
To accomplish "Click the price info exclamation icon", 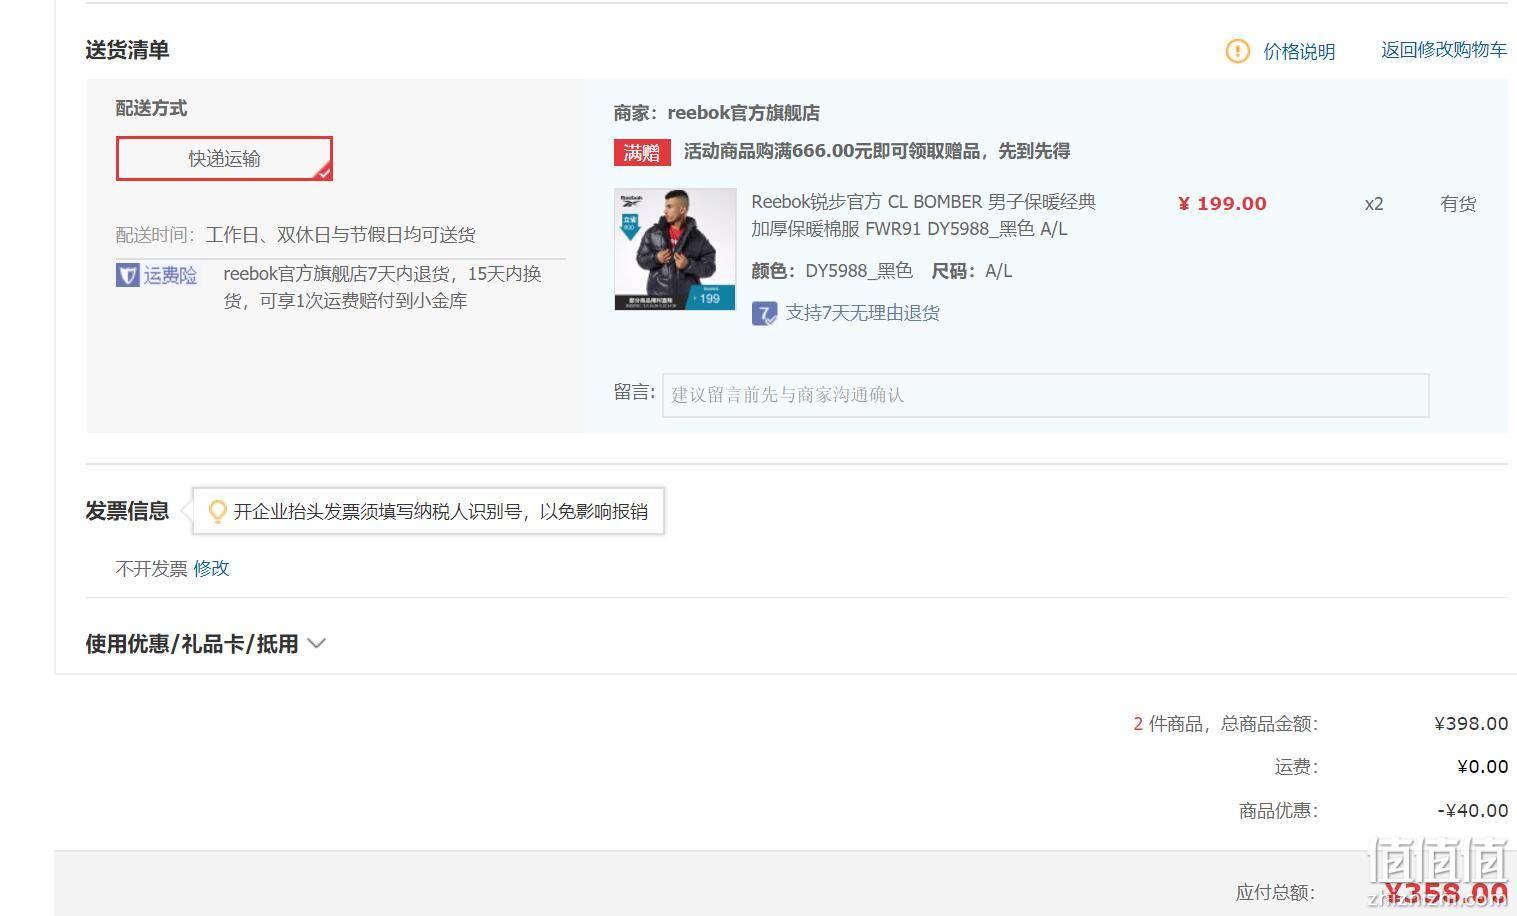I will tap(1237, 51).
